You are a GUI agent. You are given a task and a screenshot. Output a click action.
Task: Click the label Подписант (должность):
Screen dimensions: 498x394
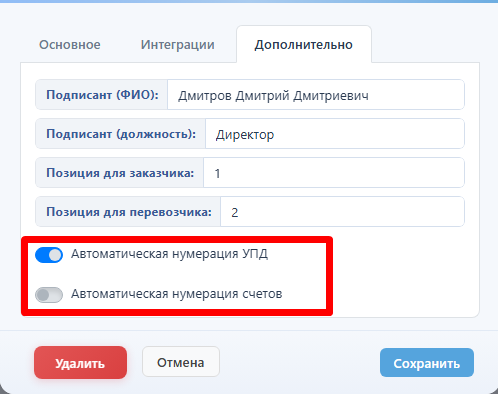coord(121,134)
